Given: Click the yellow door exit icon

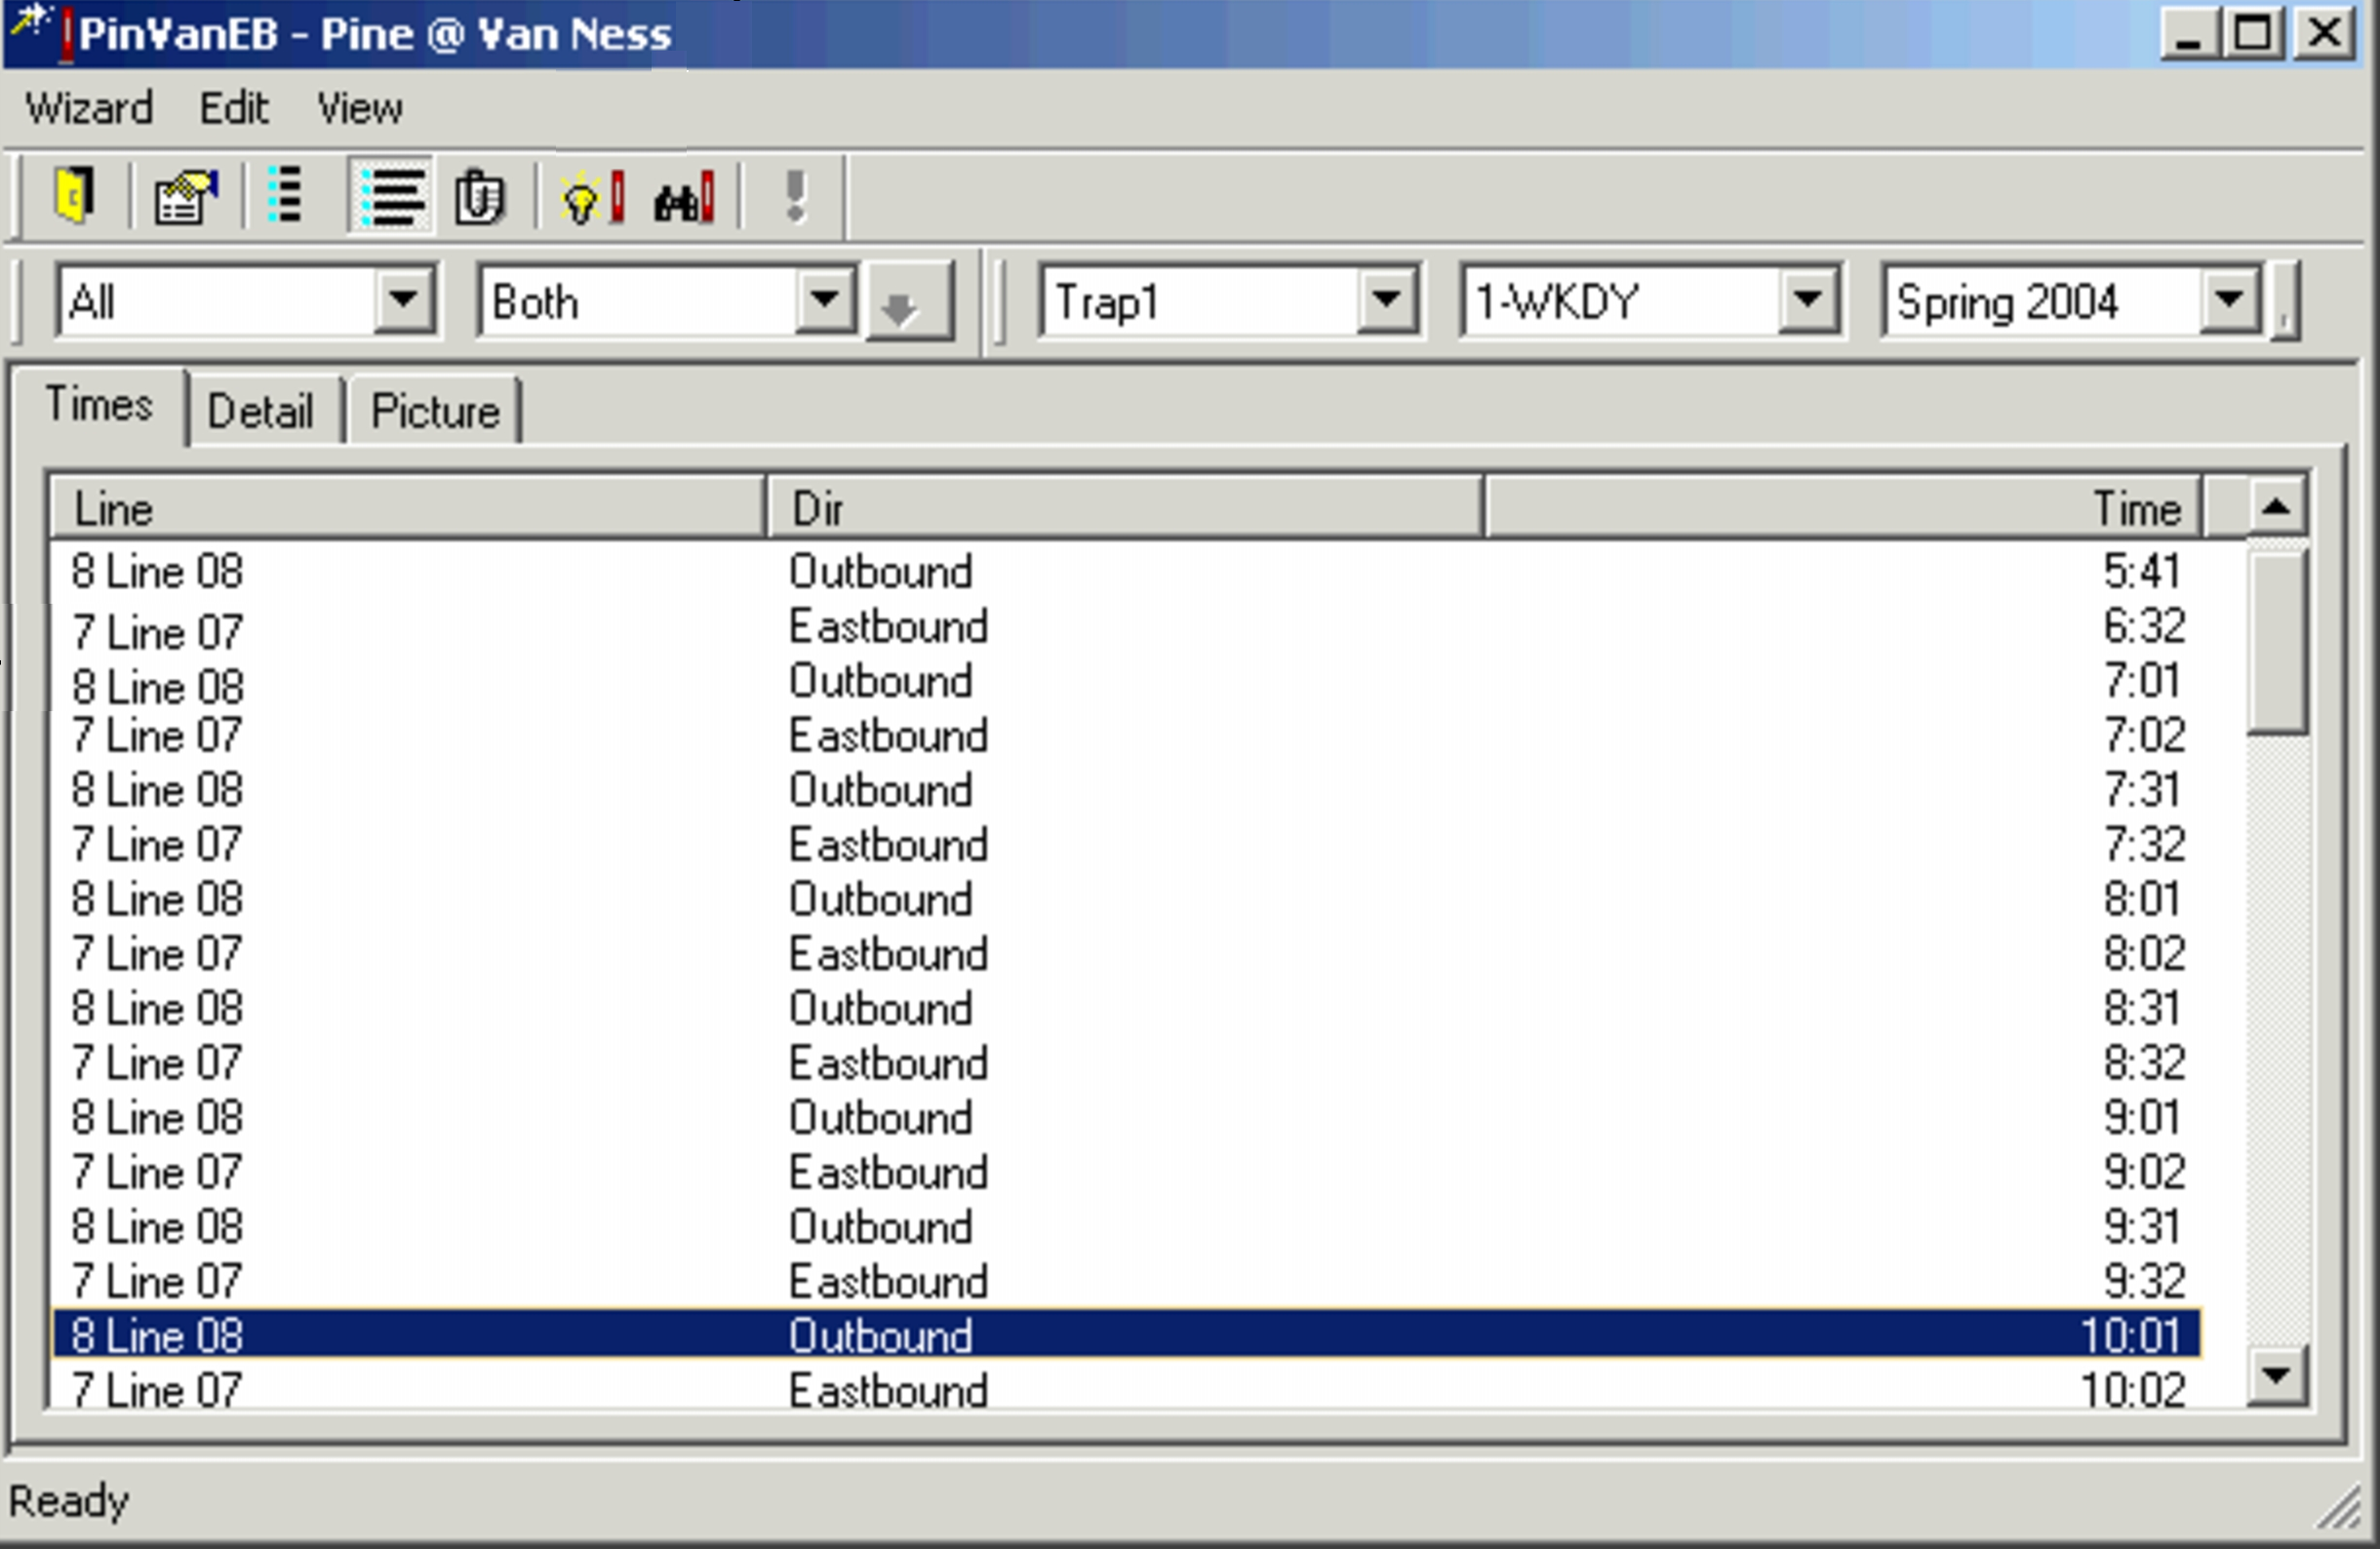Looking at the screenshot, I should pyautogui.click(x=75, y=196).
